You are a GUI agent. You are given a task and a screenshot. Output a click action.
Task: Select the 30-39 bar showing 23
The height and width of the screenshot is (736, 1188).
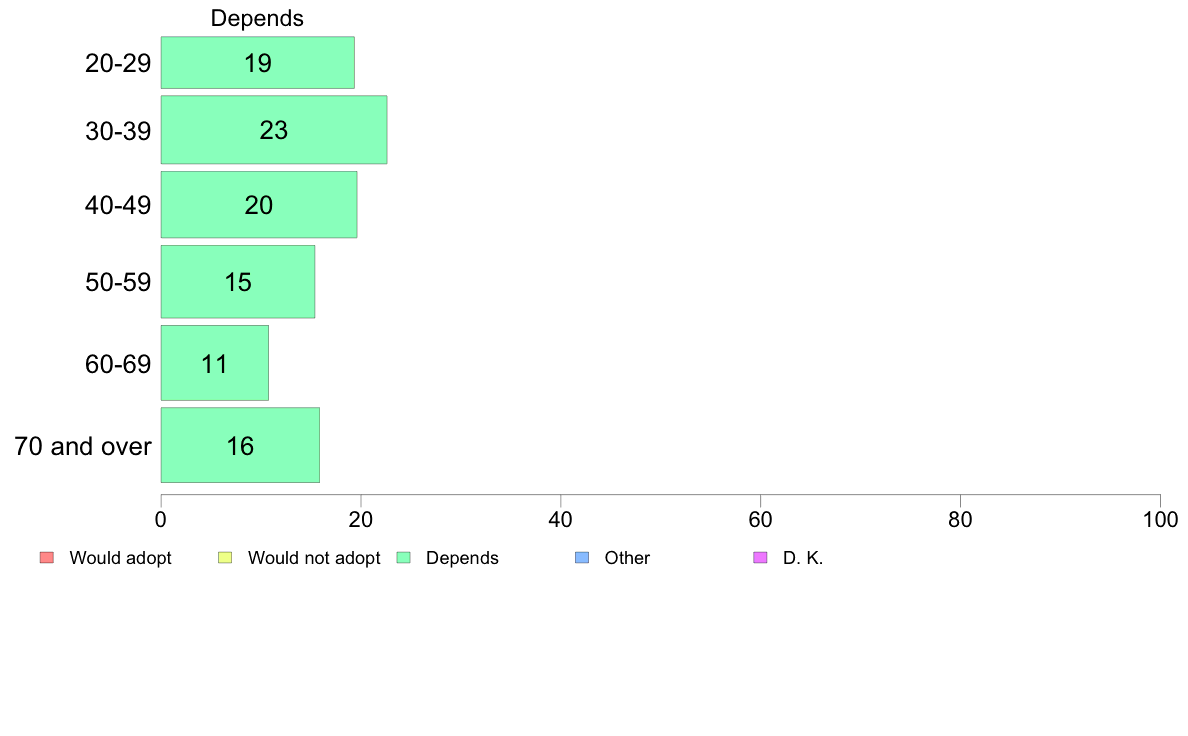coord(274,130)
